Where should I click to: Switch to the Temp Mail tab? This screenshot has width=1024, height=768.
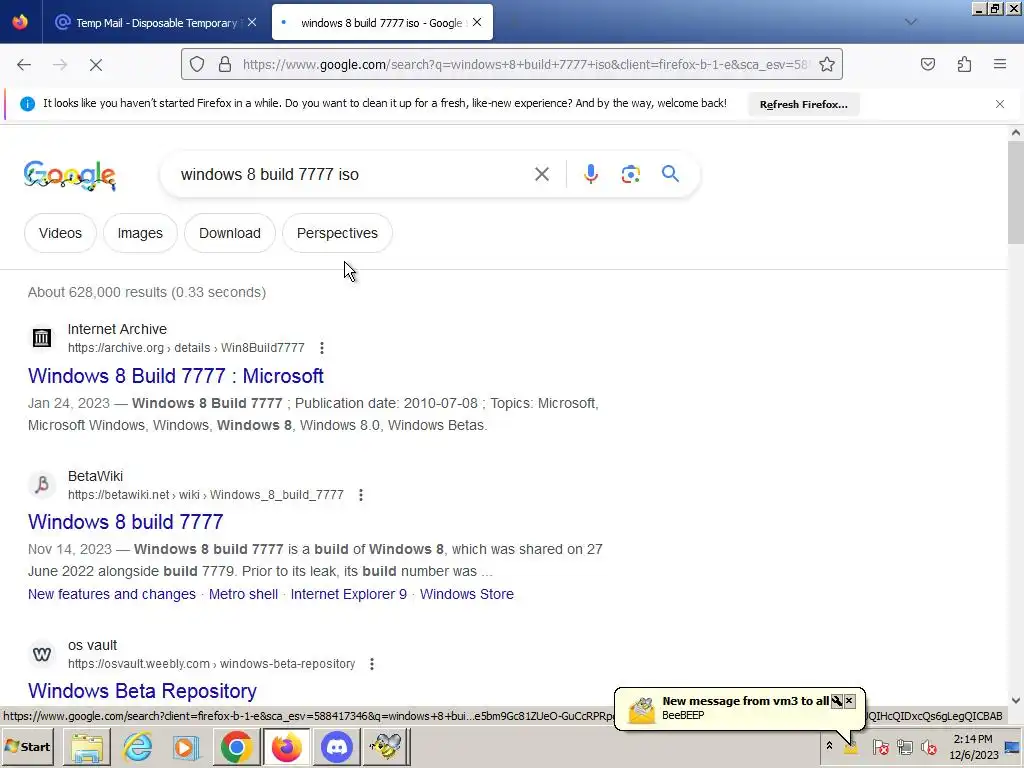[156, 23]
